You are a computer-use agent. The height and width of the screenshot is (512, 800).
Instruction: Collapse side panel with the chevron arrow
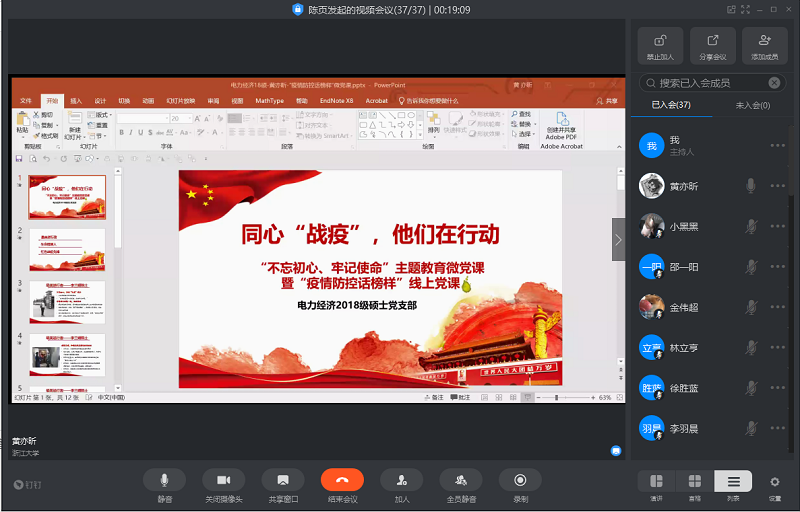point(618,240)
